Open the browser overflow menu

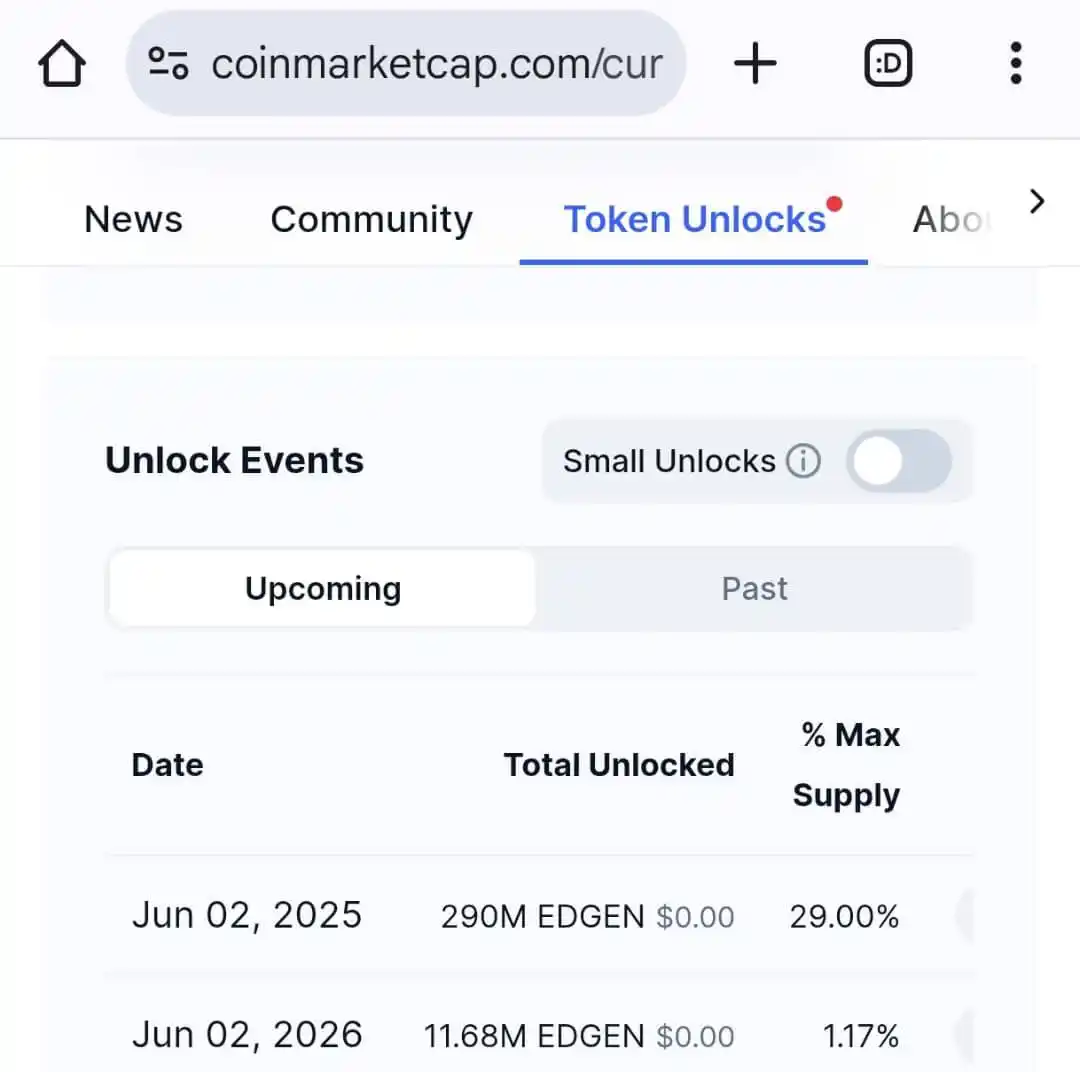1015,62
